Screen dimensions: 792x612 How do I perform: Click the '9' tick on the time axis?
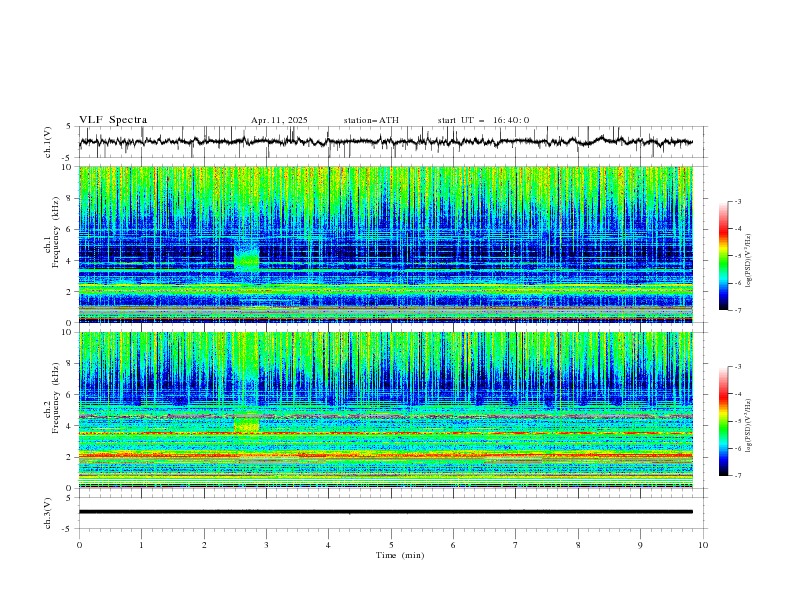(640, 545)
